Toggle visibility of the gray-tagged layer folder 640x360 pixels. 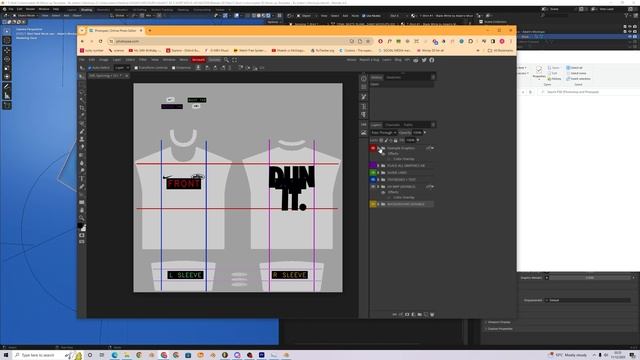click(373, 187)
